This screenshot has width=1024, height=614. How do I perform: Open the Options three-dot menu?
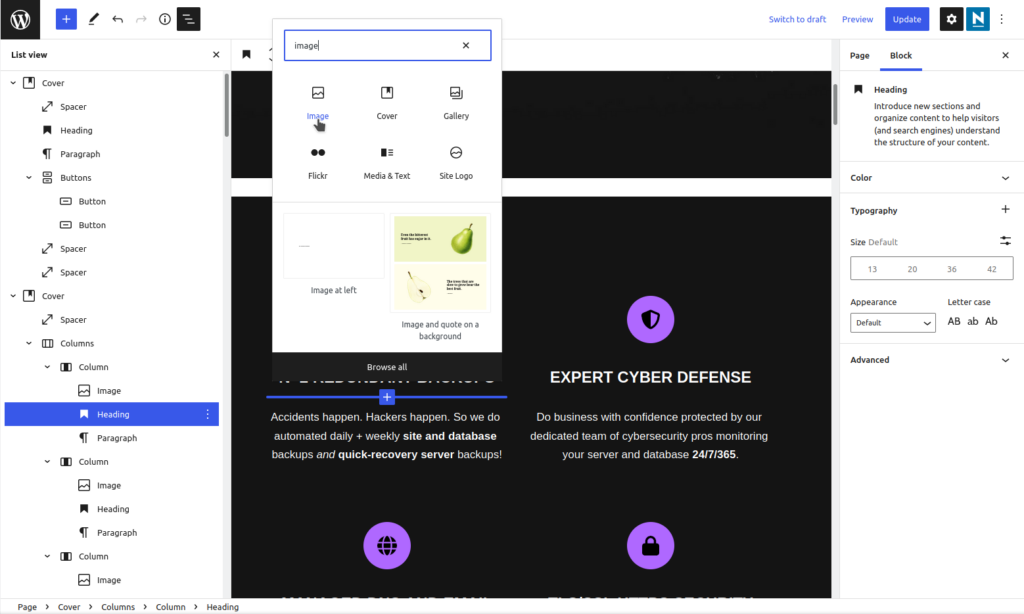(1002, 19)
